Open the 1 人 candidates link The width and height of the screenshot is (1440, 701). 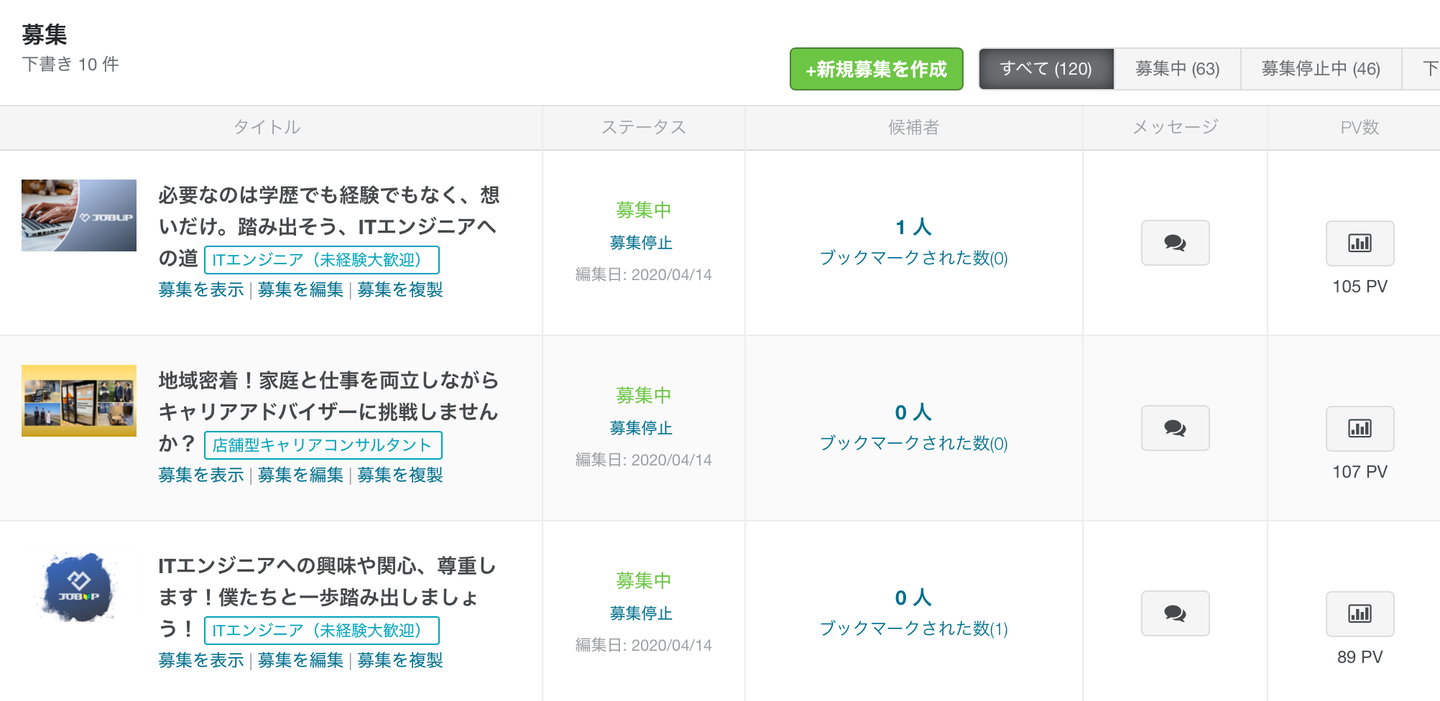pos(913,228)
